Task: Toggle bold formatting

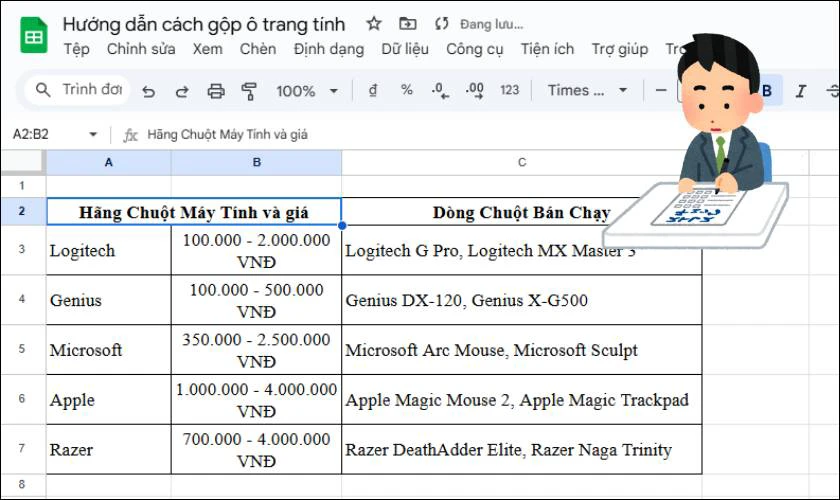Action: click(x=767, y=91)
